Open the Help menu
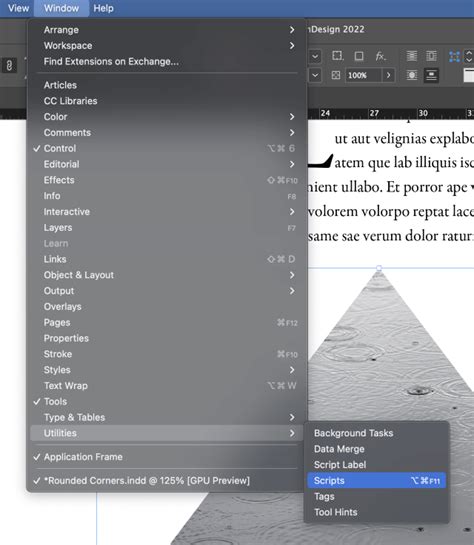Screen dimensions: 474x545 103,8
